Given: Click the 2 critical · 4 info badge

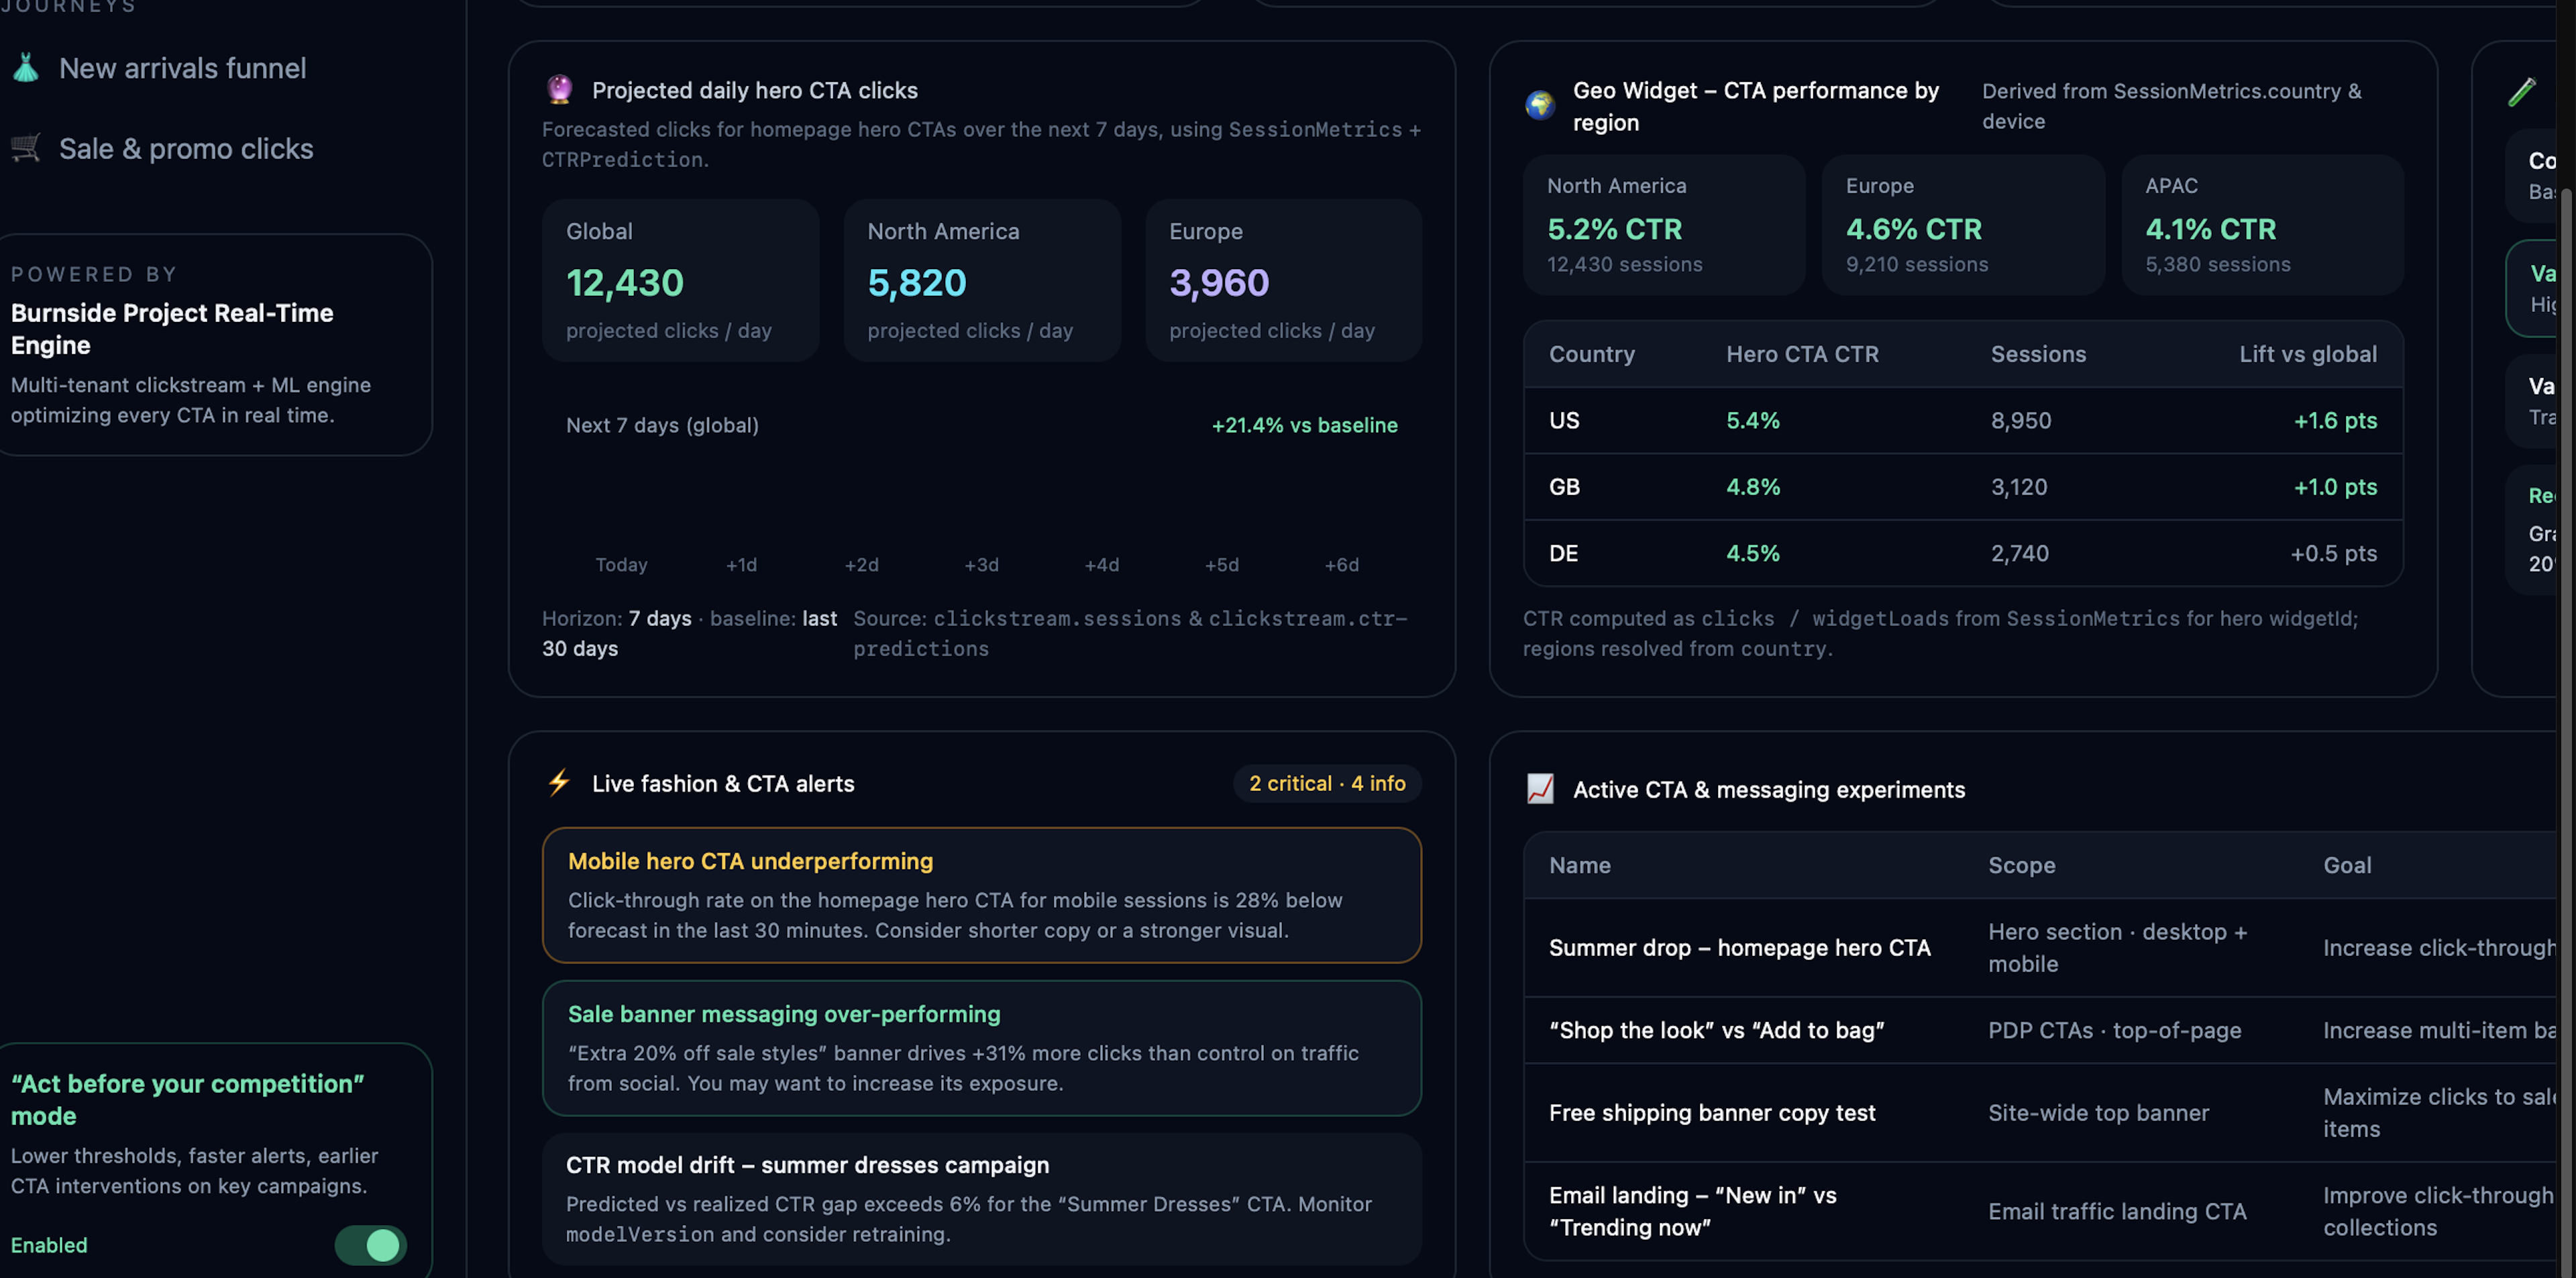Looking at the screenshot, I should pyautogui.click(x=1327, y=783).
